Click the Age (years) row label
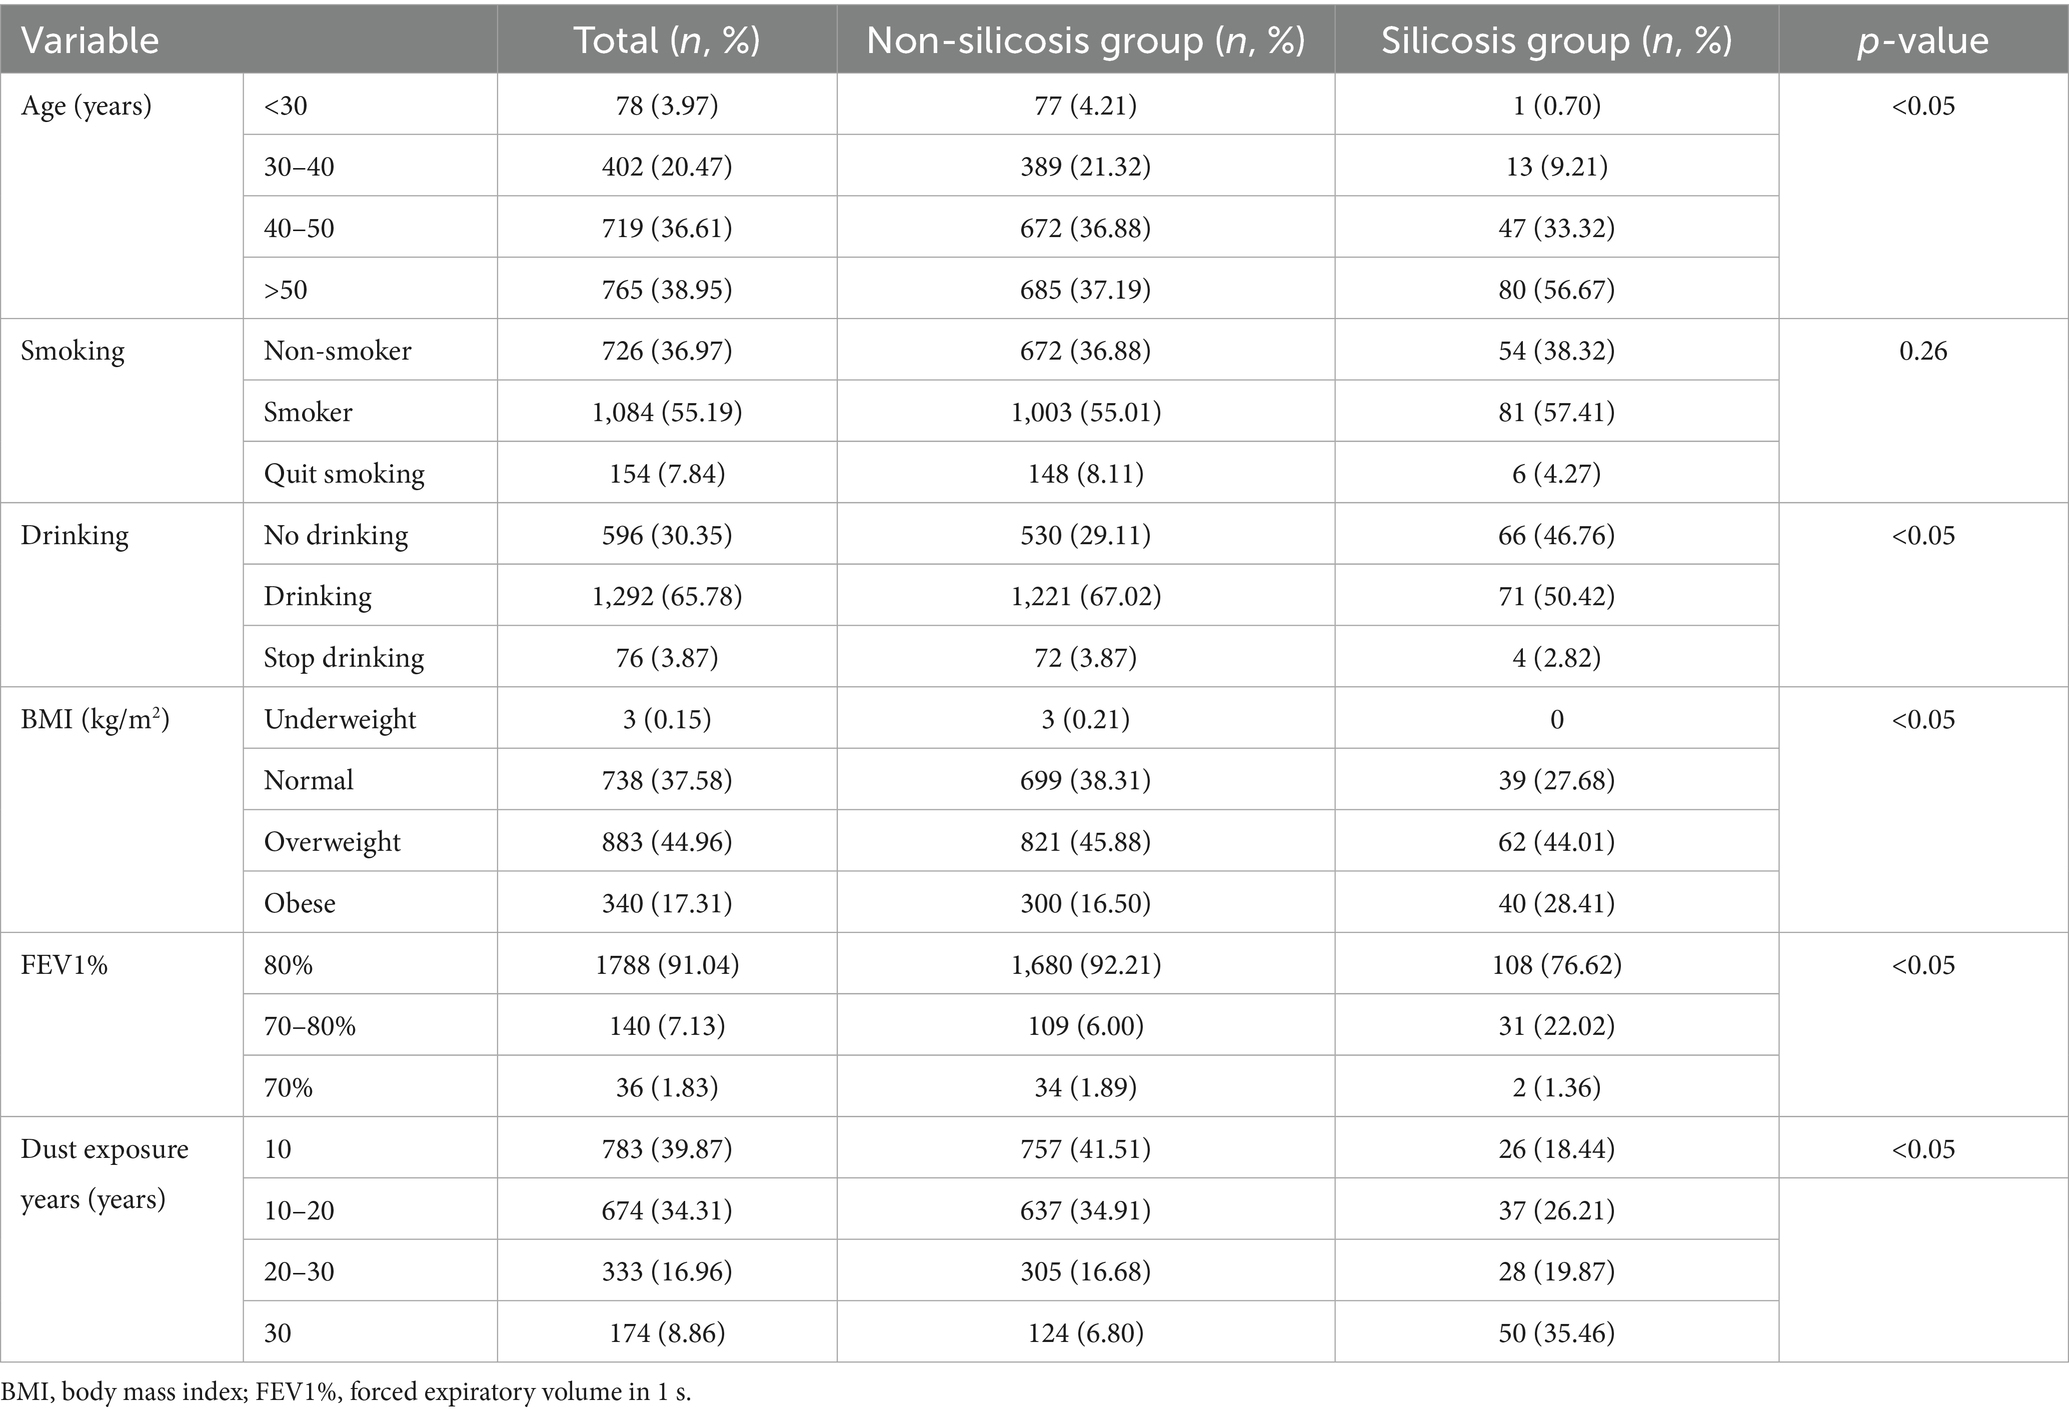Viewport: 2069px width, 1414px height. coord(86,106)
